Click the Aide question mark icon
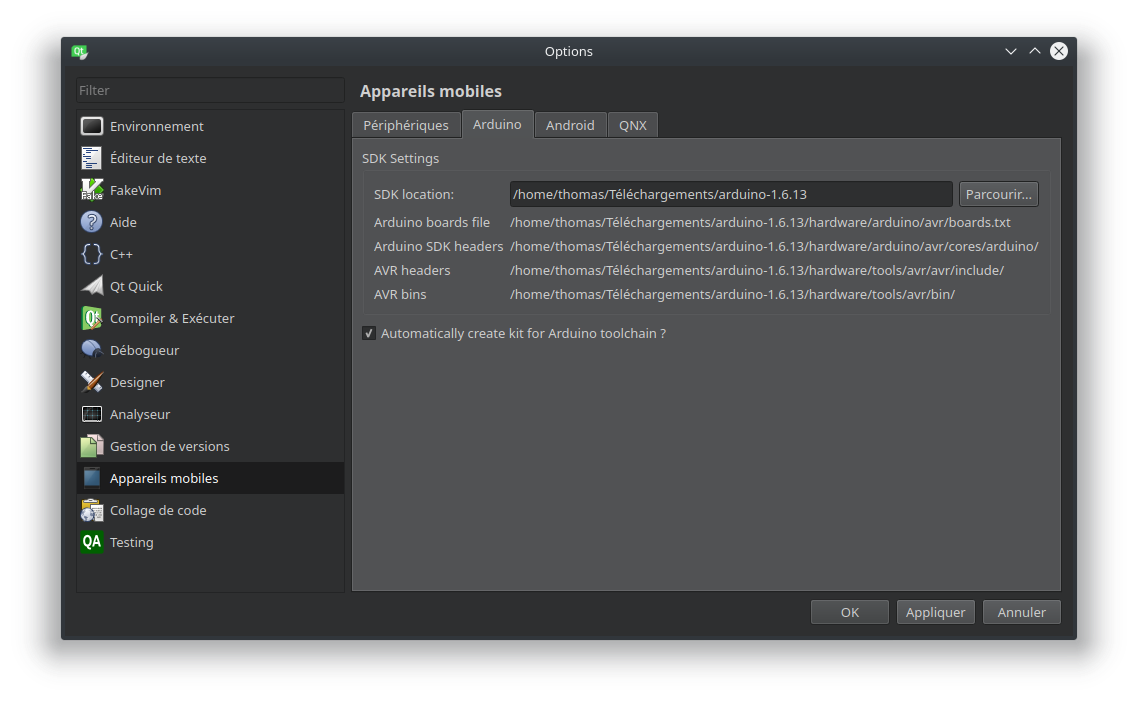This screenshot has width=1138, height=701. point(91,222)
